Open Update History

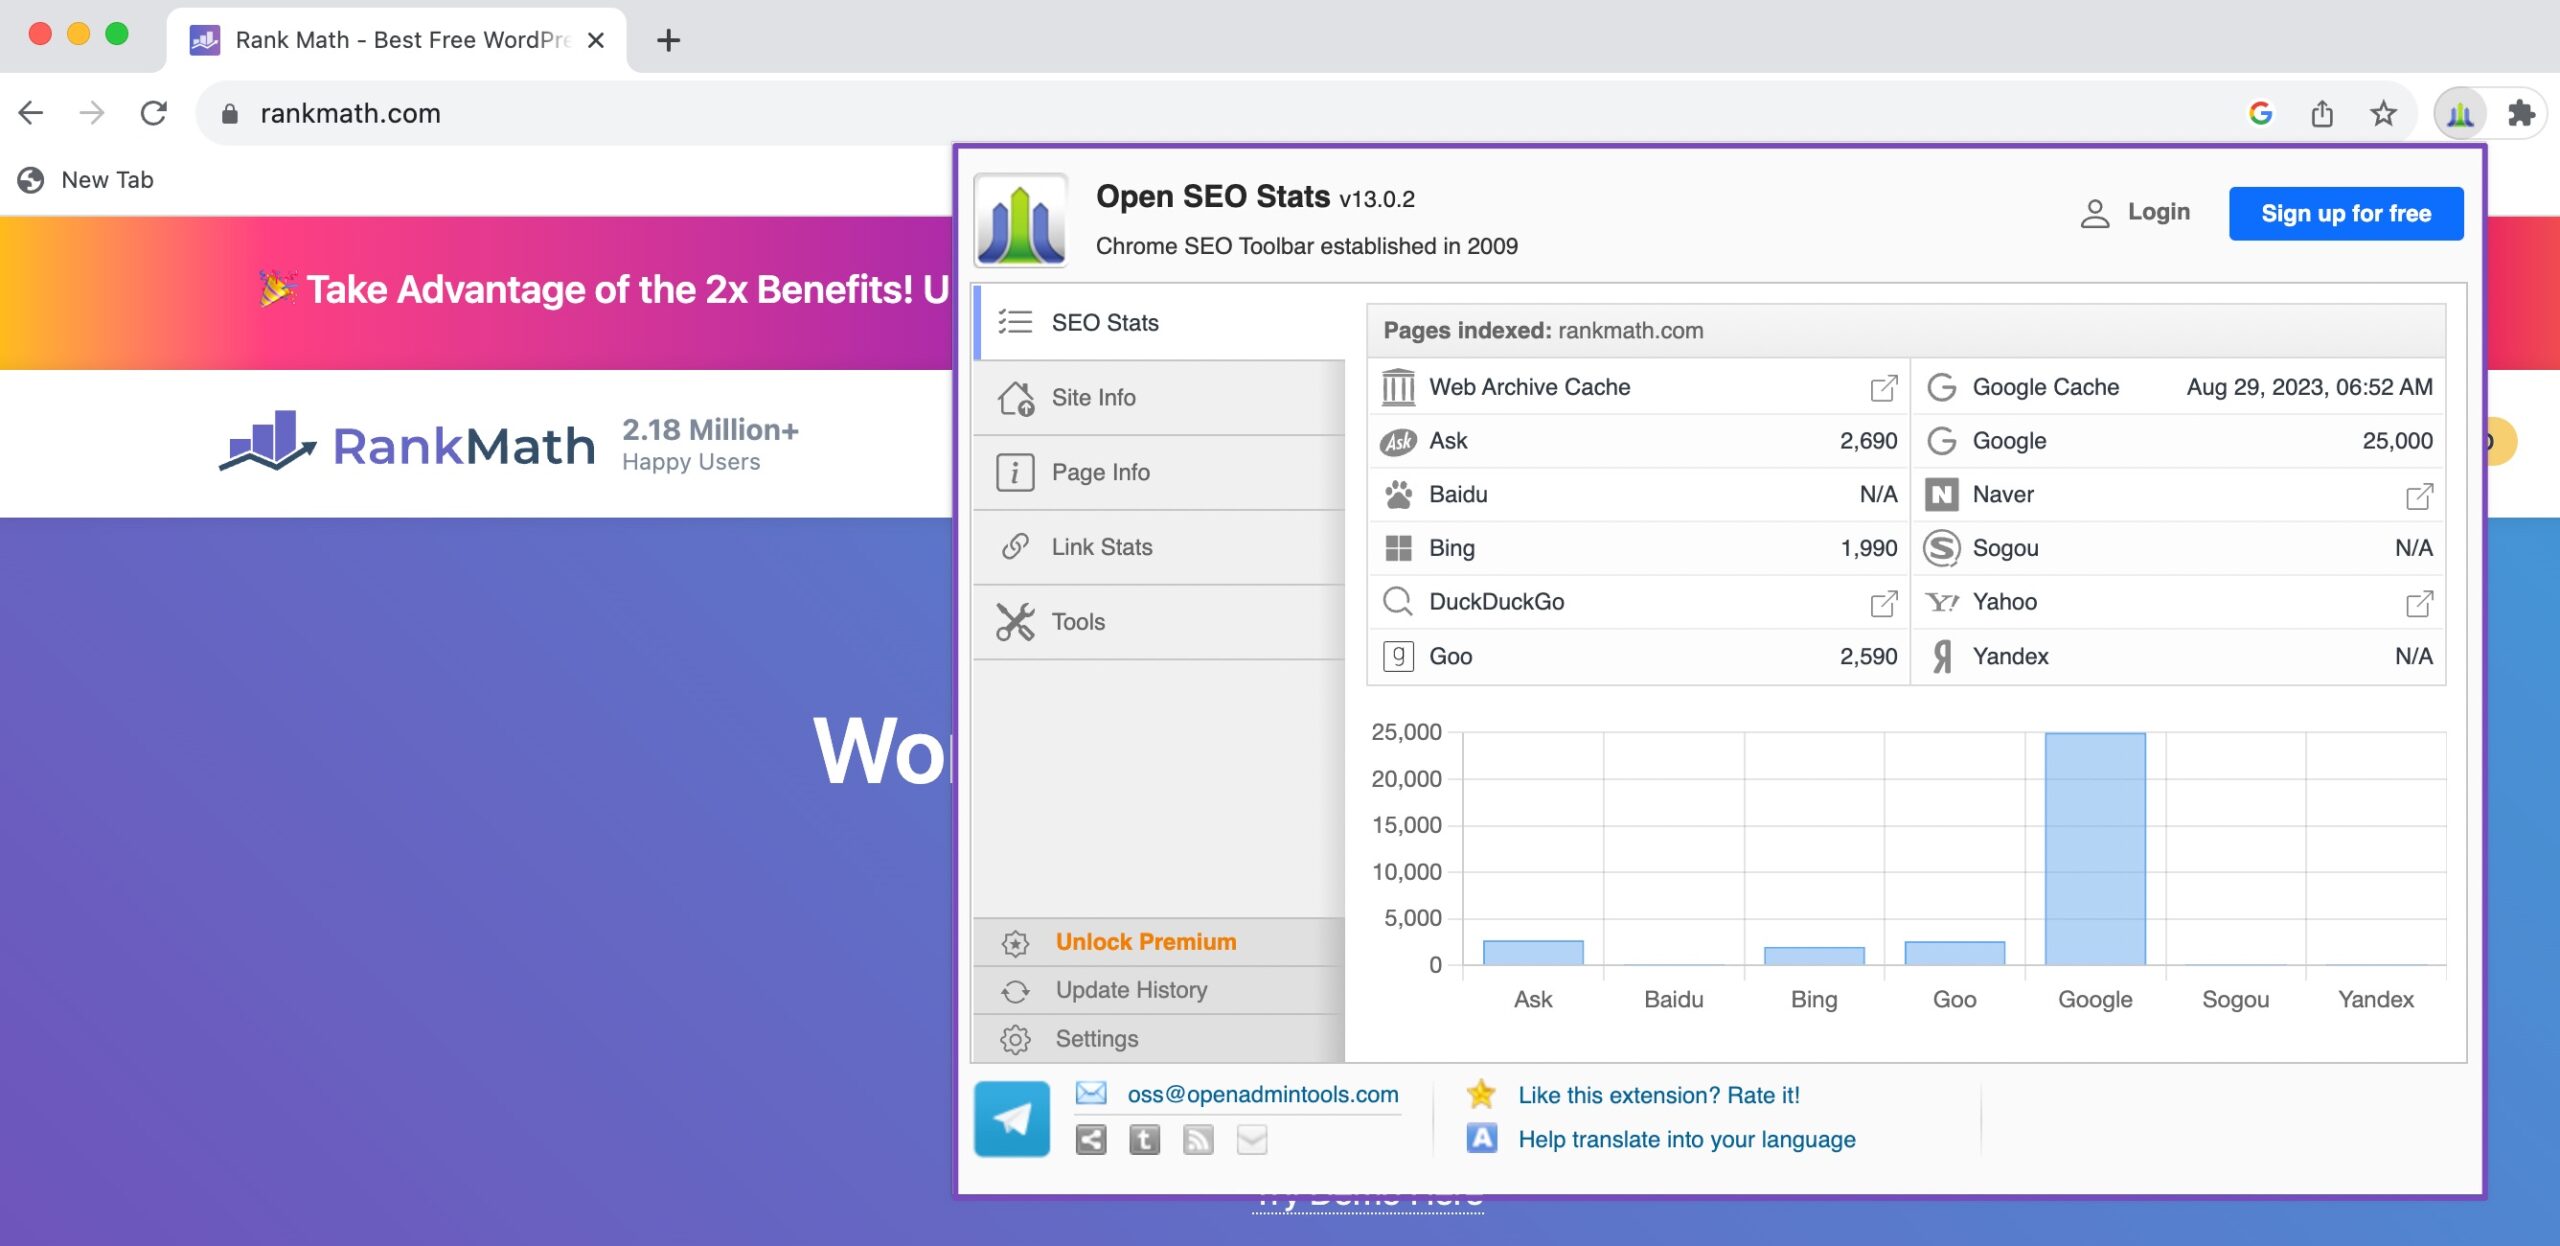point(1160,990)
